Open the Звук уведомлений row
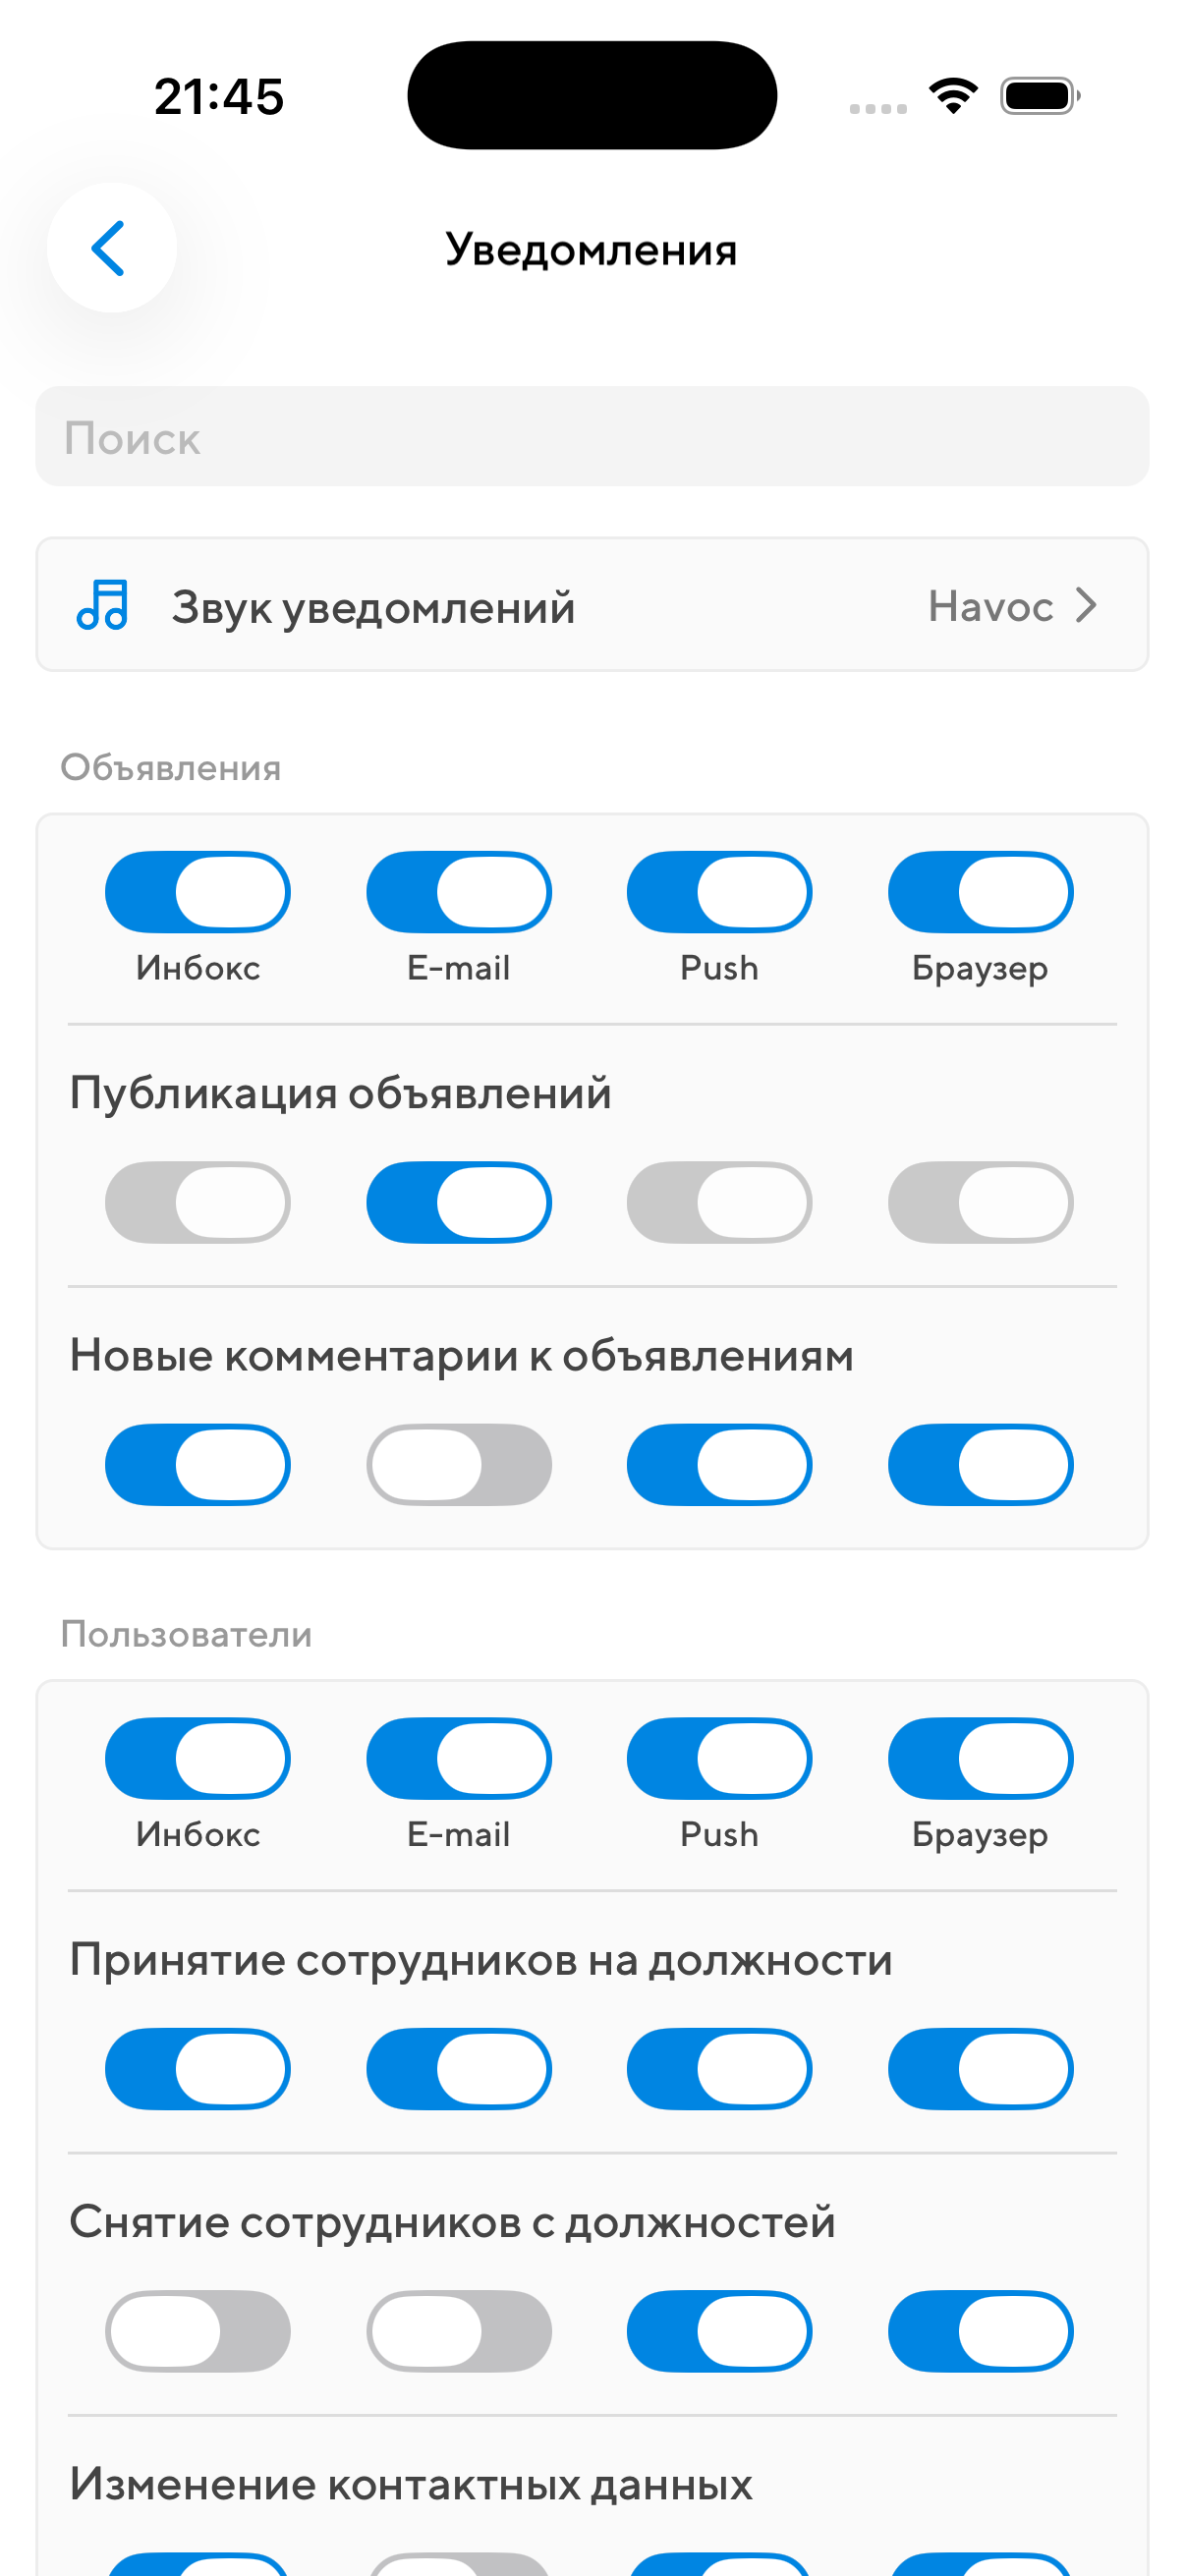 pos(592,605)
